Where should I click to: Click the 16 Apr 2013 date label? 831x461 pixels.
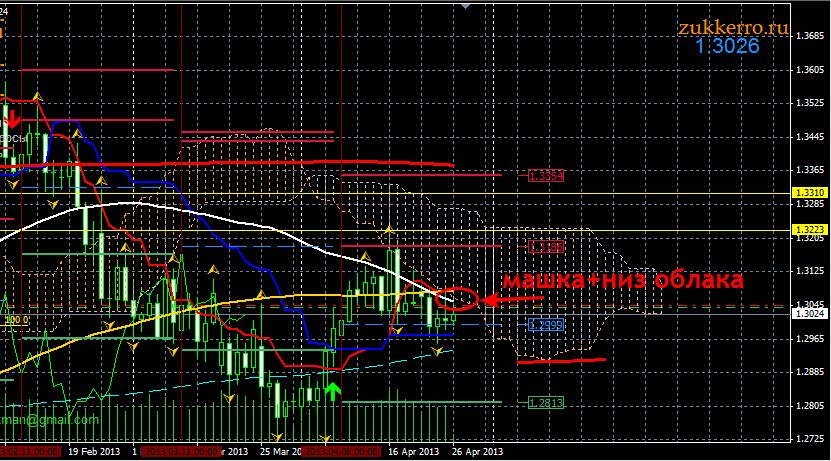413,452
